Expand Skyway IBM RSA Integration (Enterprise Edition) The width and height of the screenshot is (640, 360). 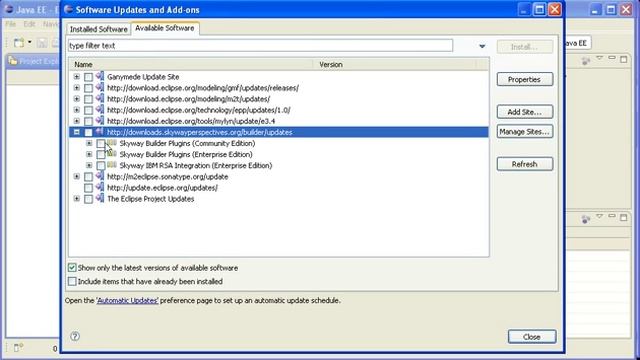(x=89, y=165)
